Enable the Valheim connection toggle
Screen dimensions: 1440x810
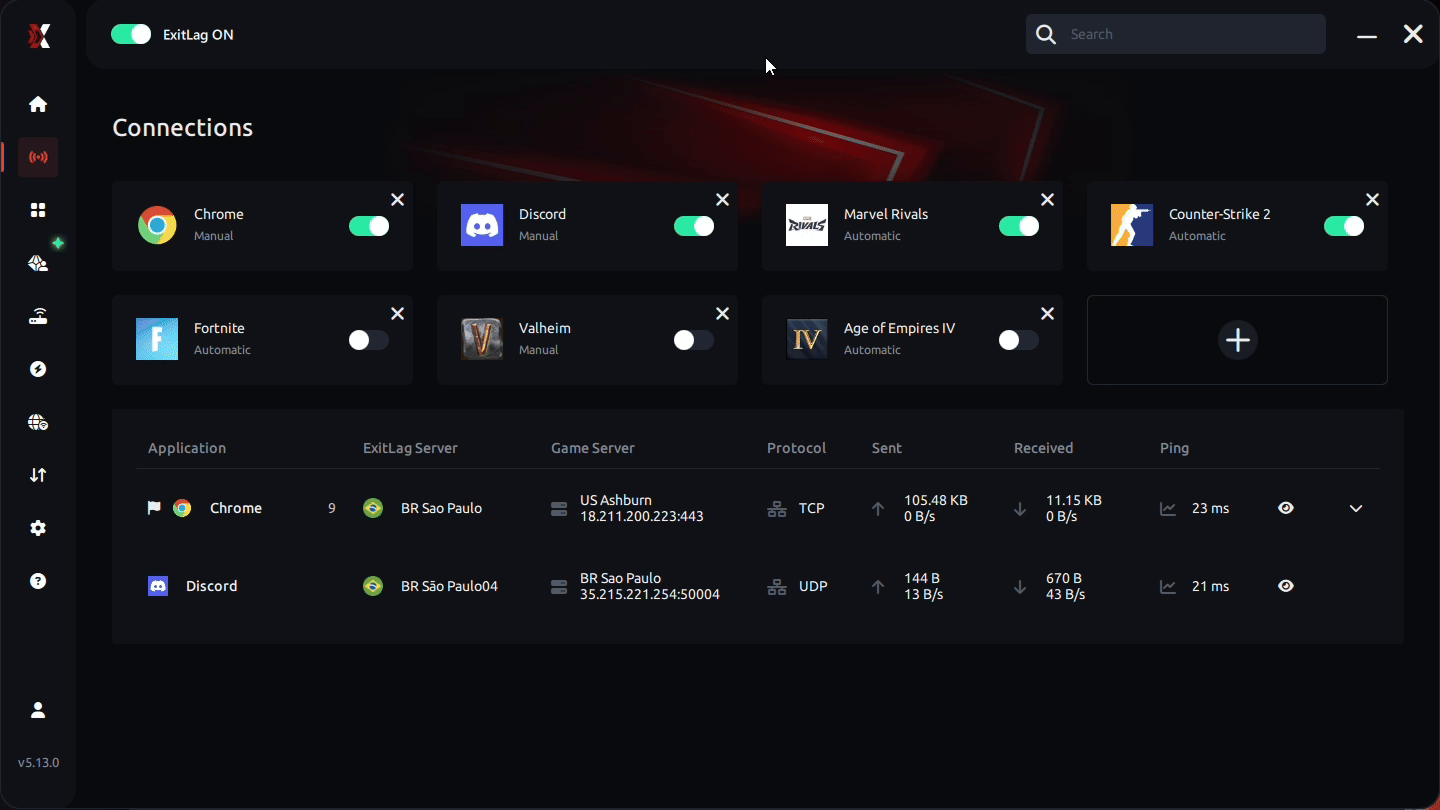[694, 340]
